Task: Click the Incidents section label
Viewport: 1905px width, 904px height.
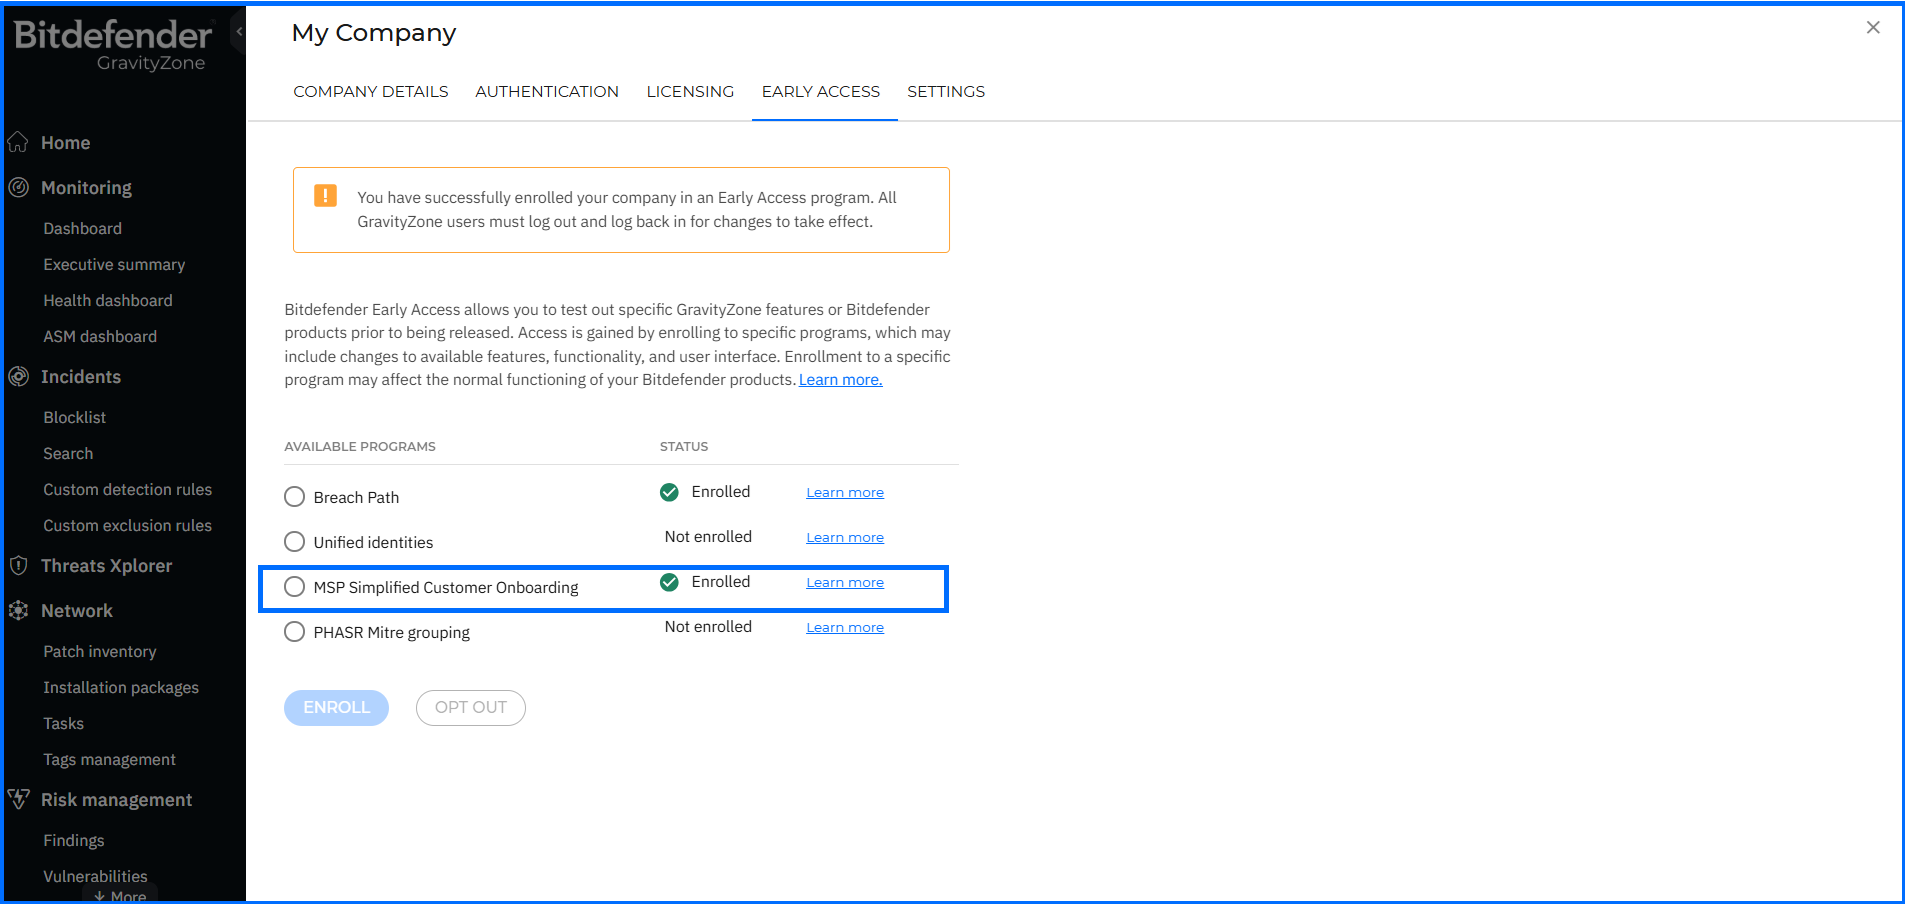Action: point(81,377)
